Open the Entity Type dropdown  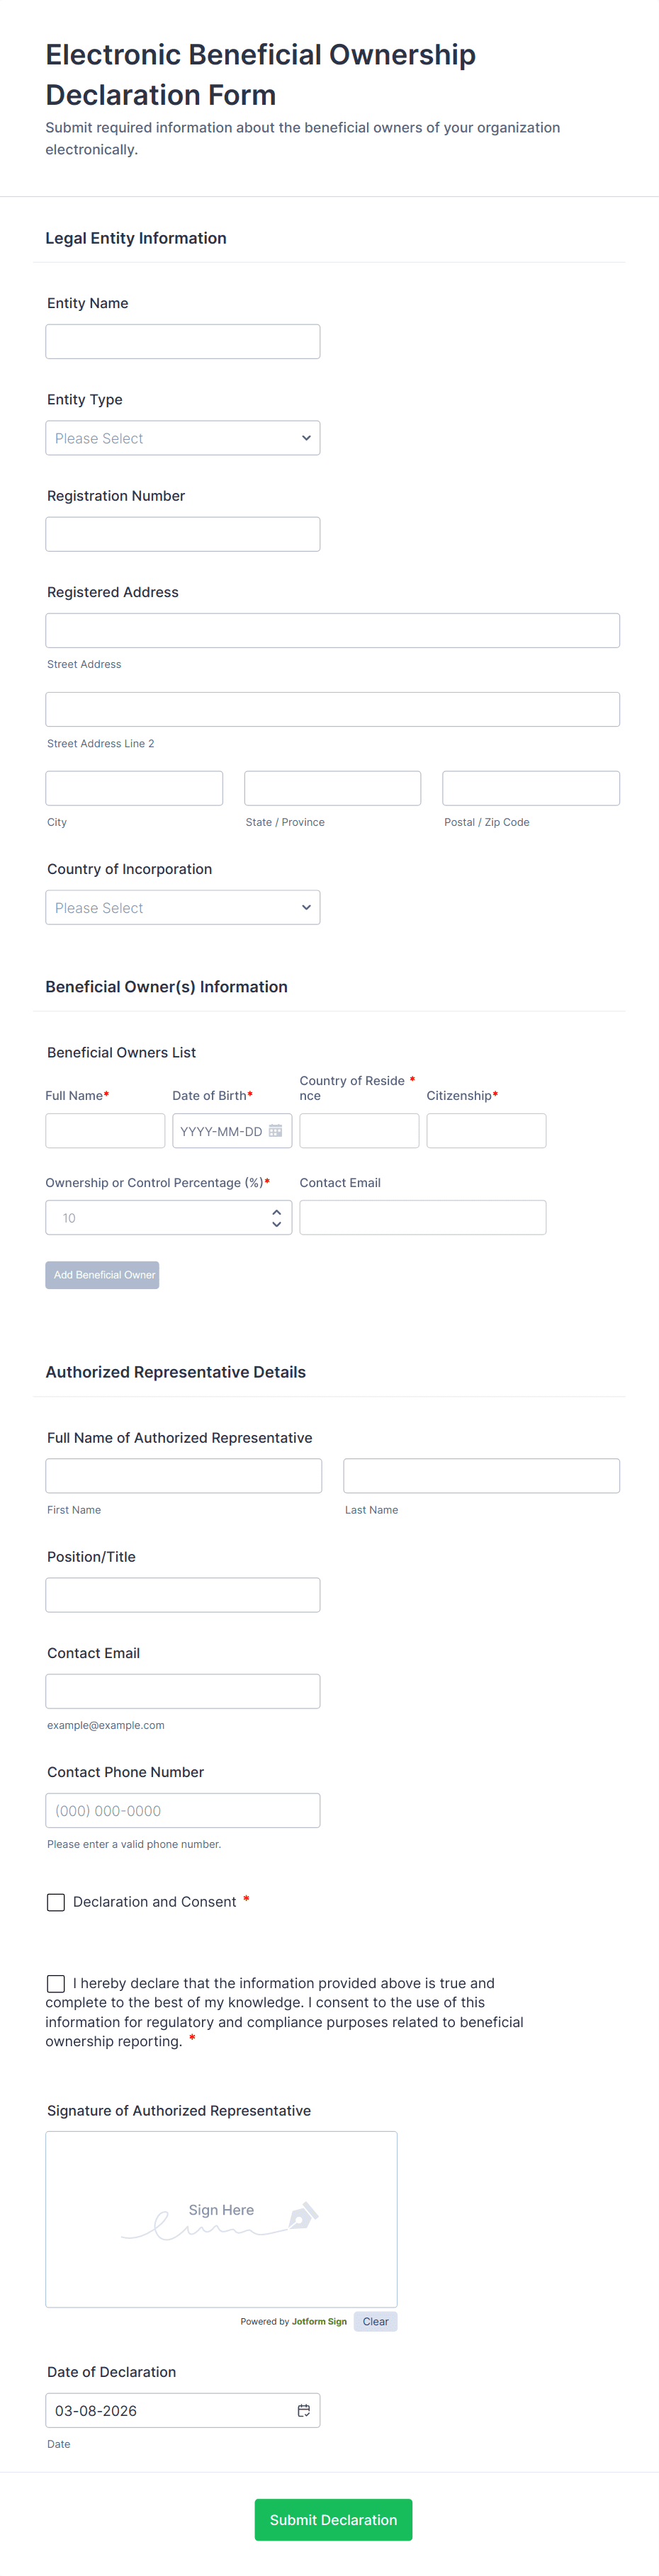183,438
